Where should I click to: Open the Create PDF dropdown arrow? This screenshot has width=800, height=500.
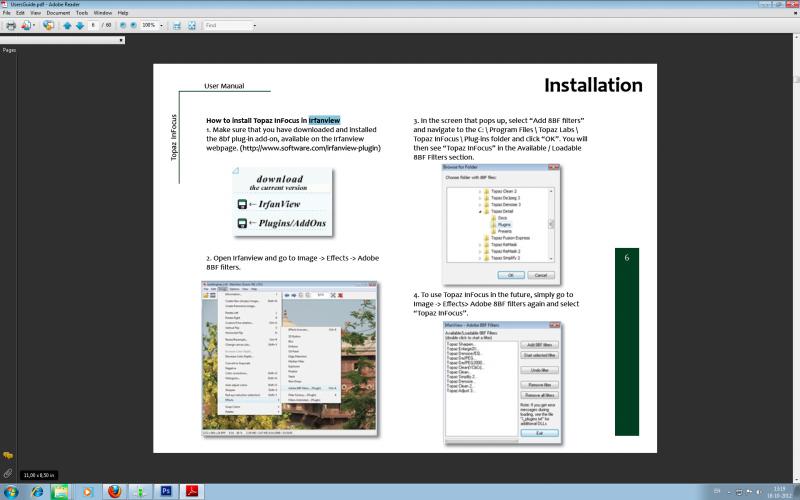click(34, 26)
